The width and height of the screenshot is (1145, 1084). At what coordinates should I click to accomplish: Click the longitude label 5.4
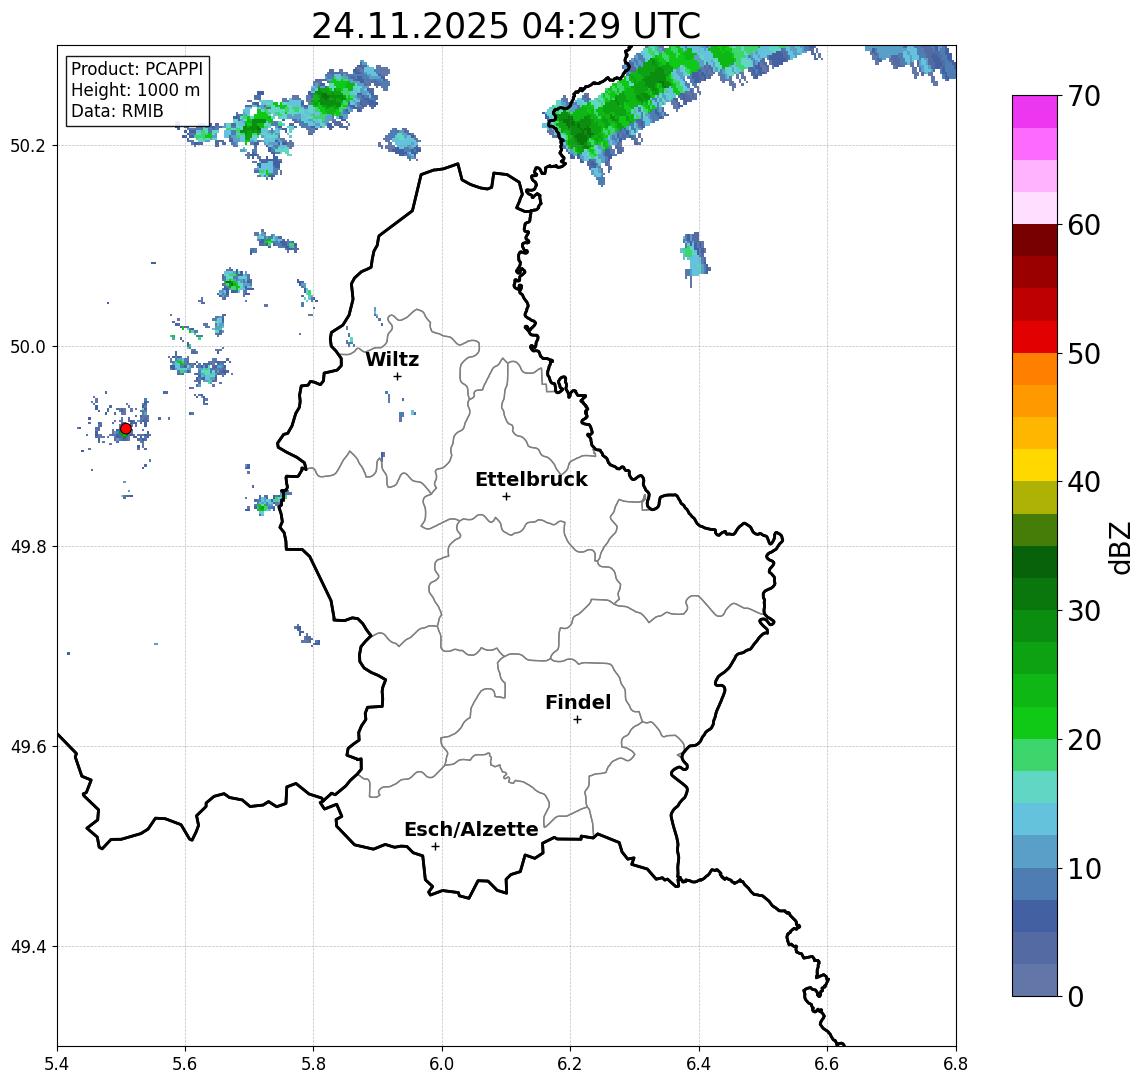click(57, 1064)
